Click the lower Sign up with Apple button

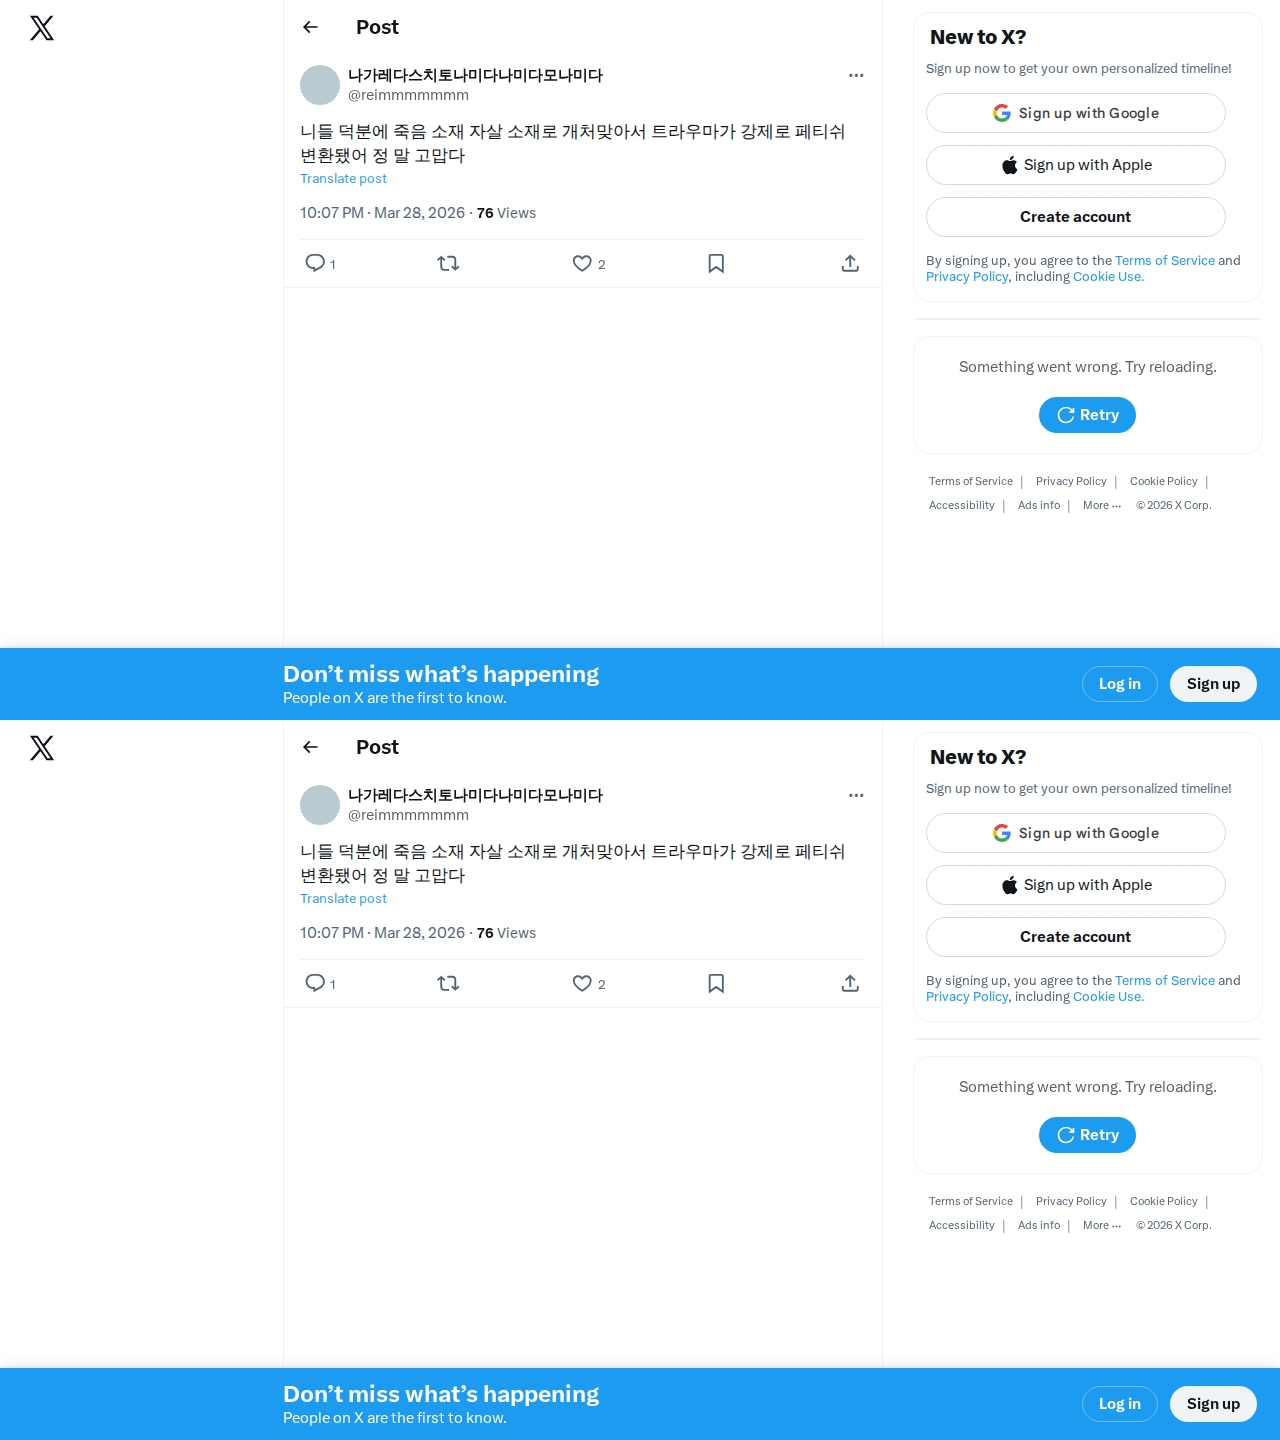click(x=1076, y=885)
